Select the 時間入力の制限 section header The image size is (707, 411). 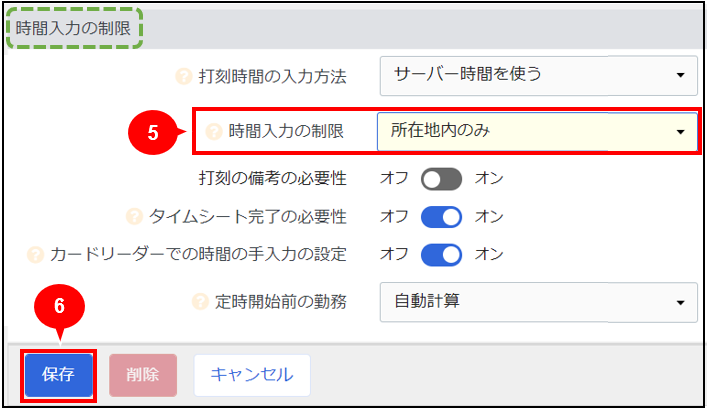(x=73, y=28)
